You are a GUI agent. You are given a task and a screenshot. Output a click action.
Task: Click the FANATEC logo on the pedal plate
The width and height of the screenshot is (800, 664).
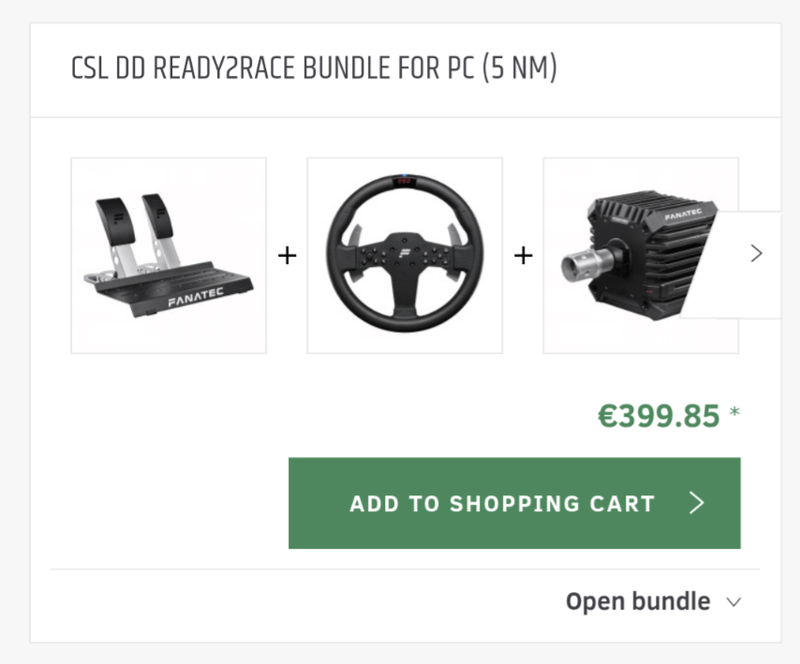click(197, 297)
